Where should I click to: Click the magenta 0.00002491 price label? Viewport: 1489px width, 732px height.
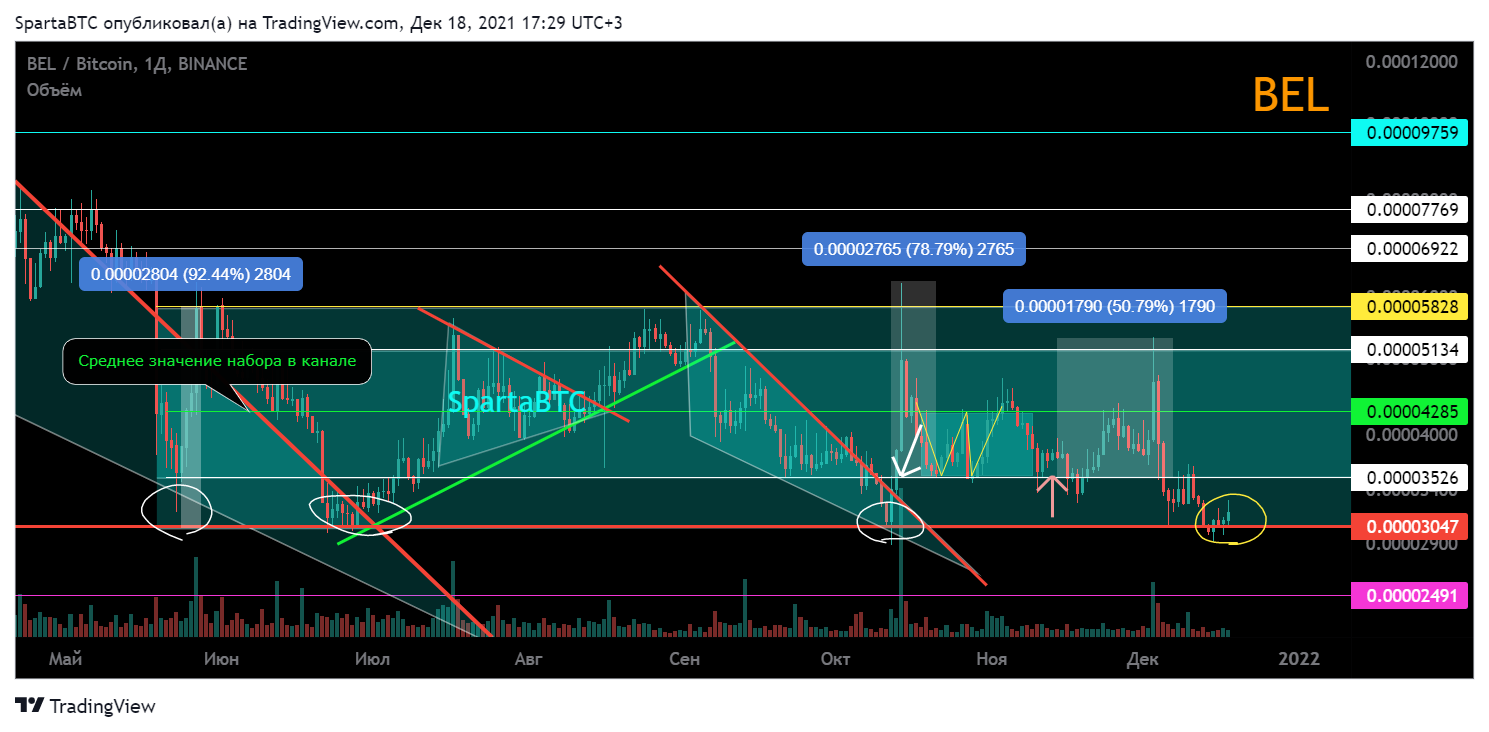pos(1409,596)
